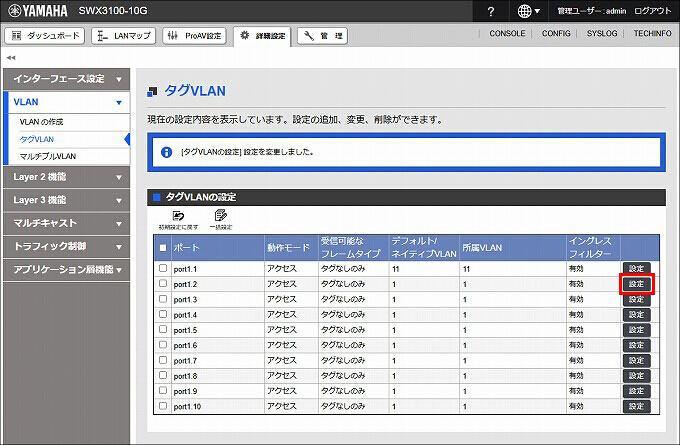Open the 管理 tab

click(324, 36)
